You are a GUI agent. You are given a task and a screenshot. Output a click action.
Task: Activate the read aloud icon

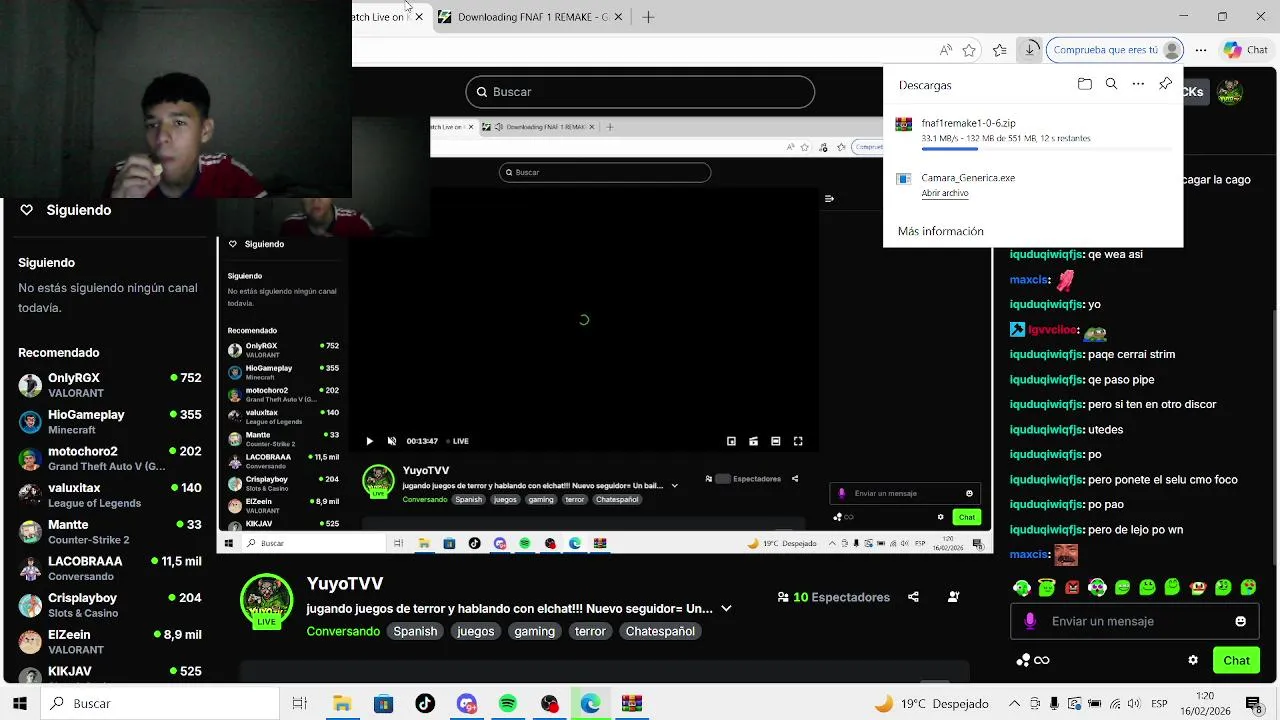click(x=945, y=50)
